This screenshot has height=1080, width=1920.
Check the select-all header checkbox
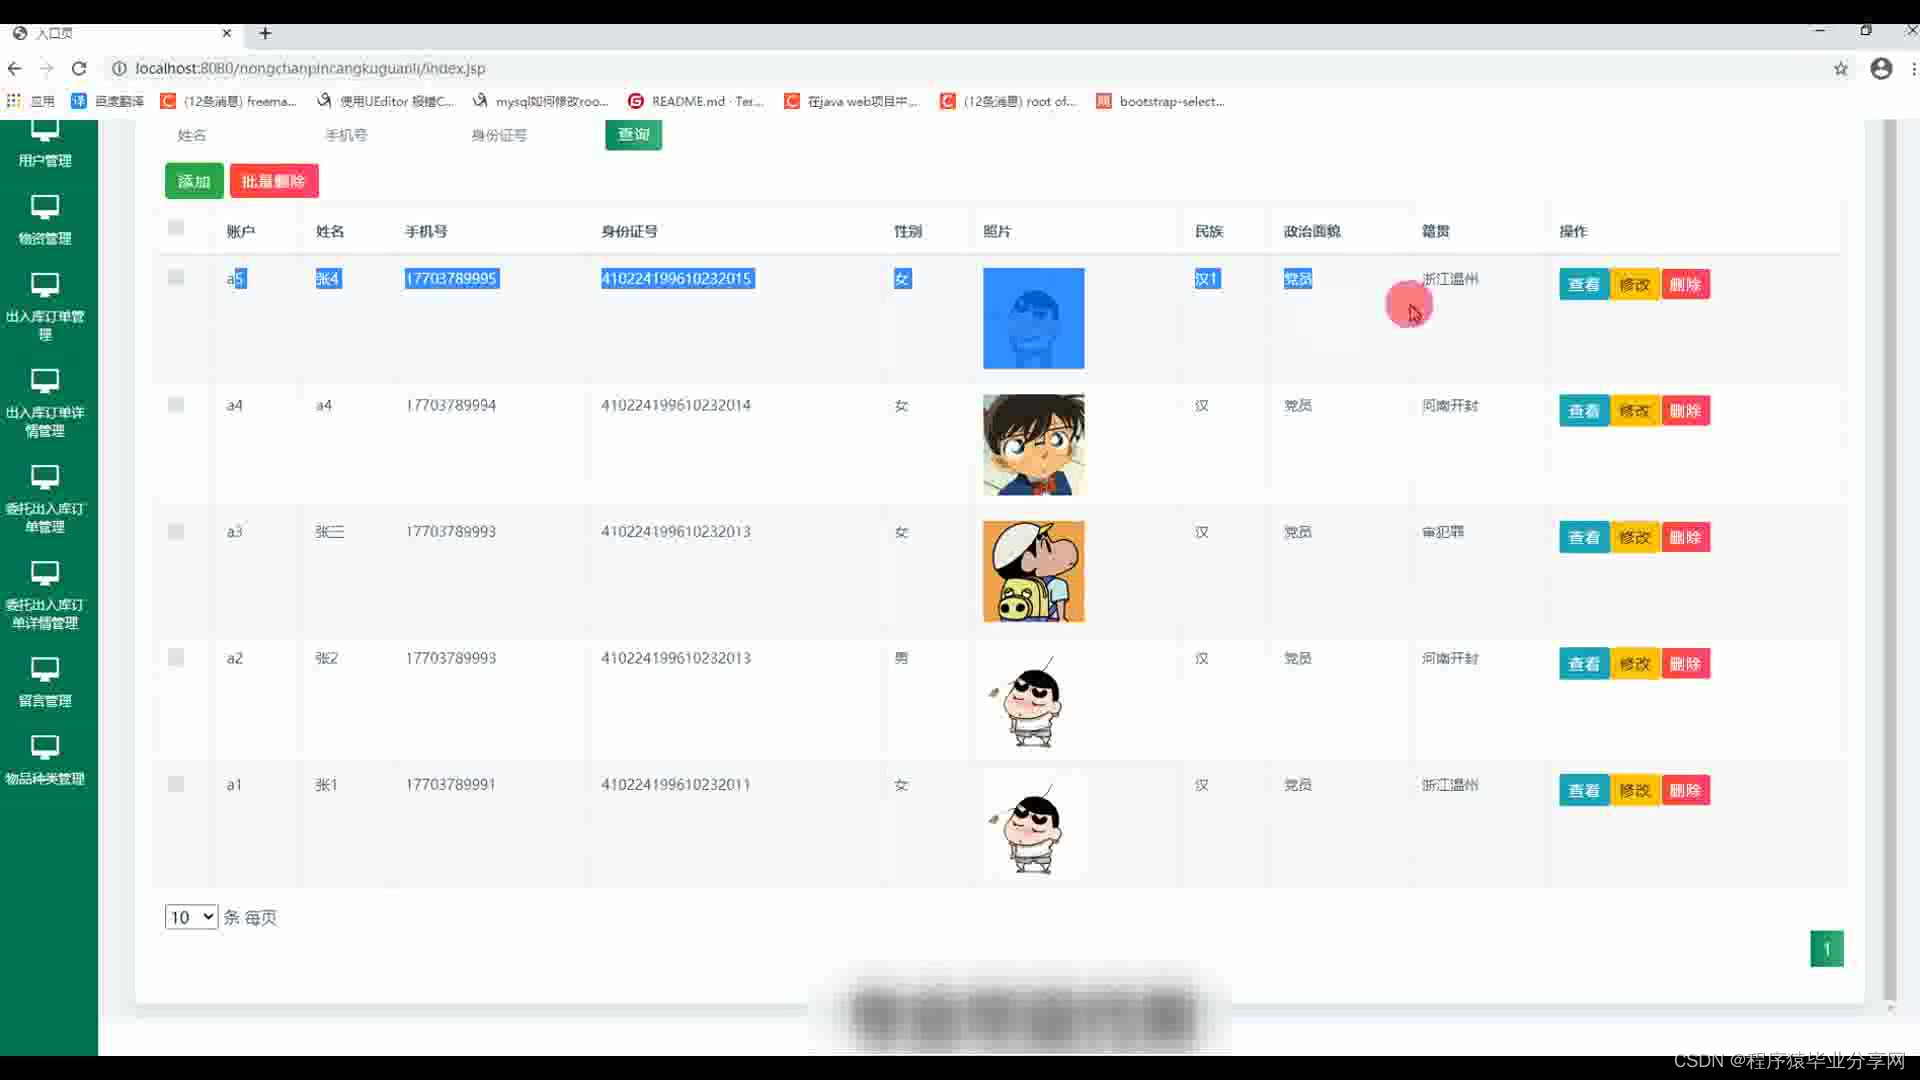click(176, 228)
